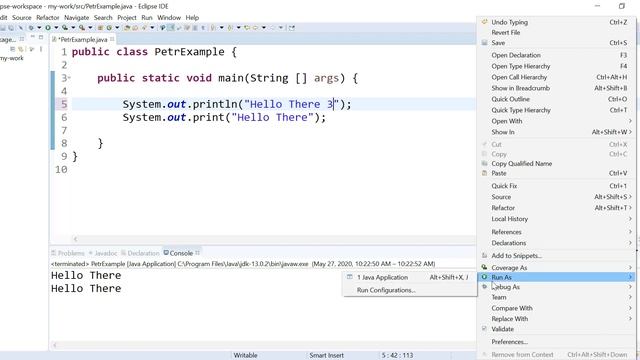Select Quick Fix in the context menu

(x=555, y=186)
